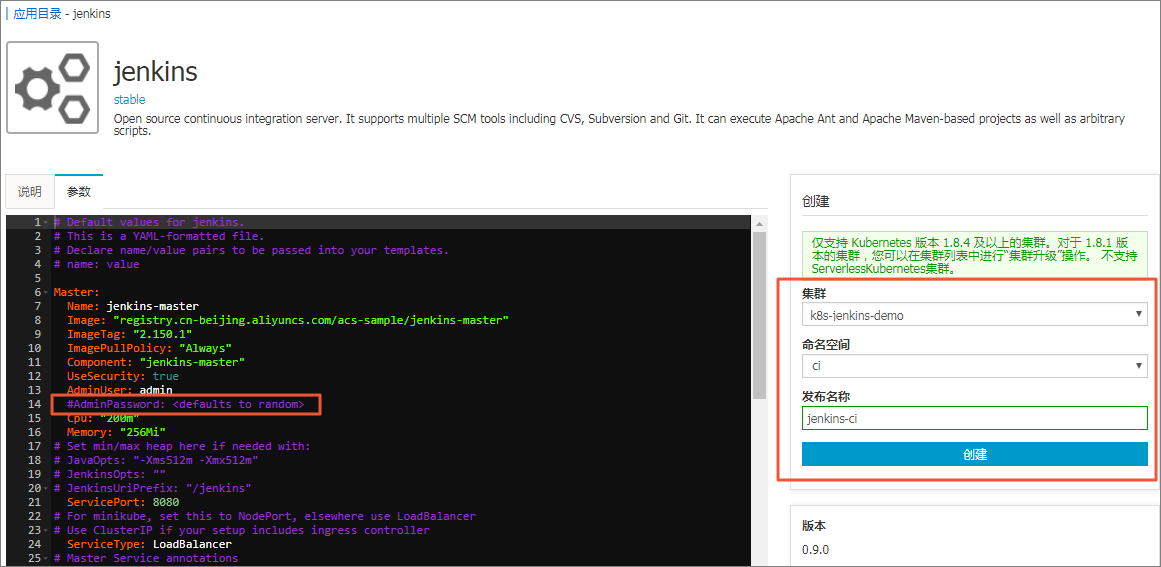This screenshot has width=1161, height=567.
Task: Click the 'ServicePort: 8080' line
Action: (123, 503)
